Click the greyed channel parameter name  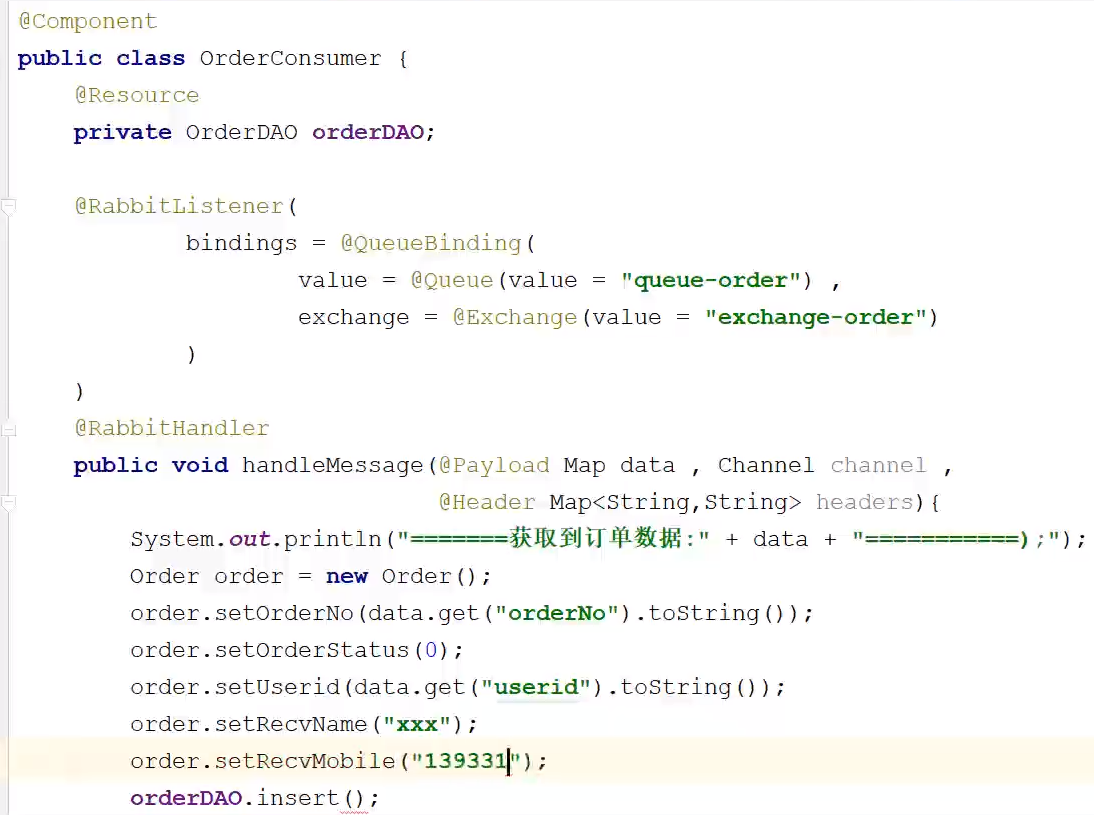tap(878, 465)
